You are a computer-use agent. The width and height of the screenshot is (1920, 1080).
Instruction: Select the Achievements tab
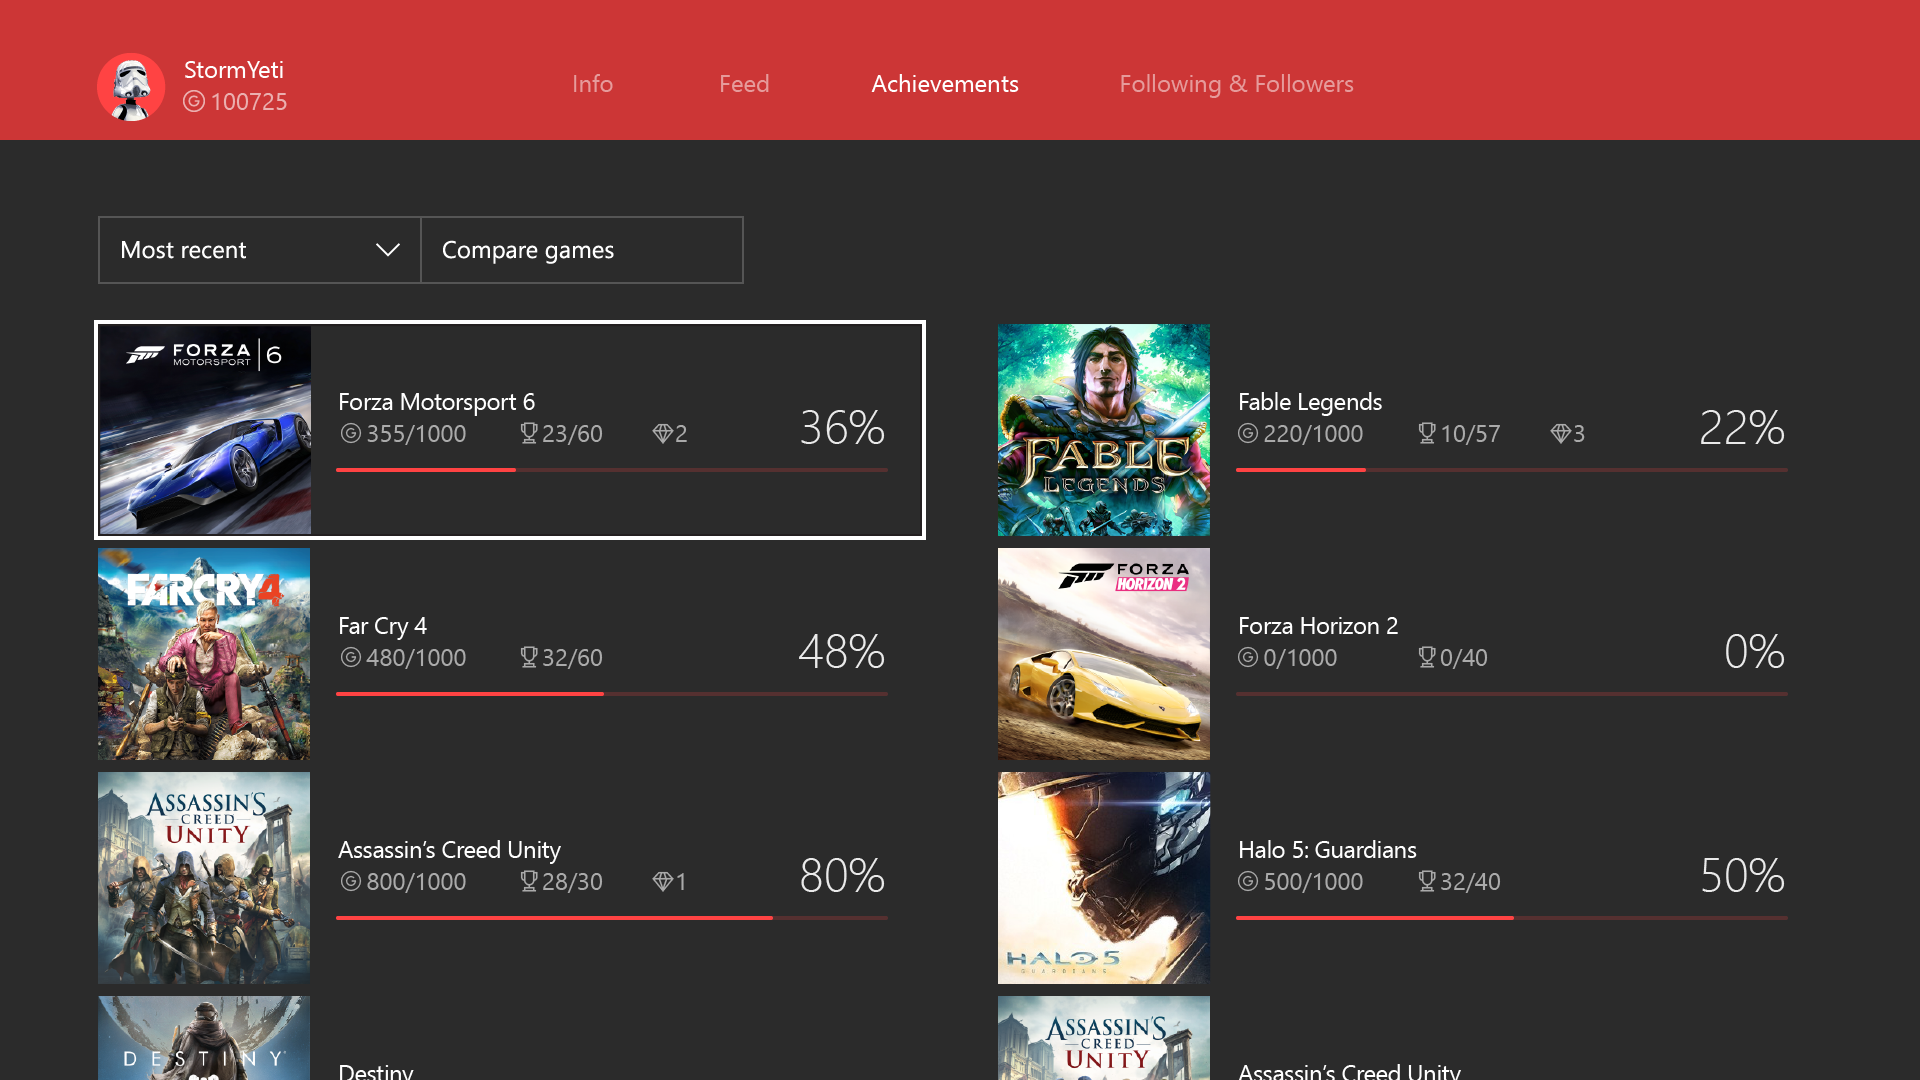coord(945,84)
